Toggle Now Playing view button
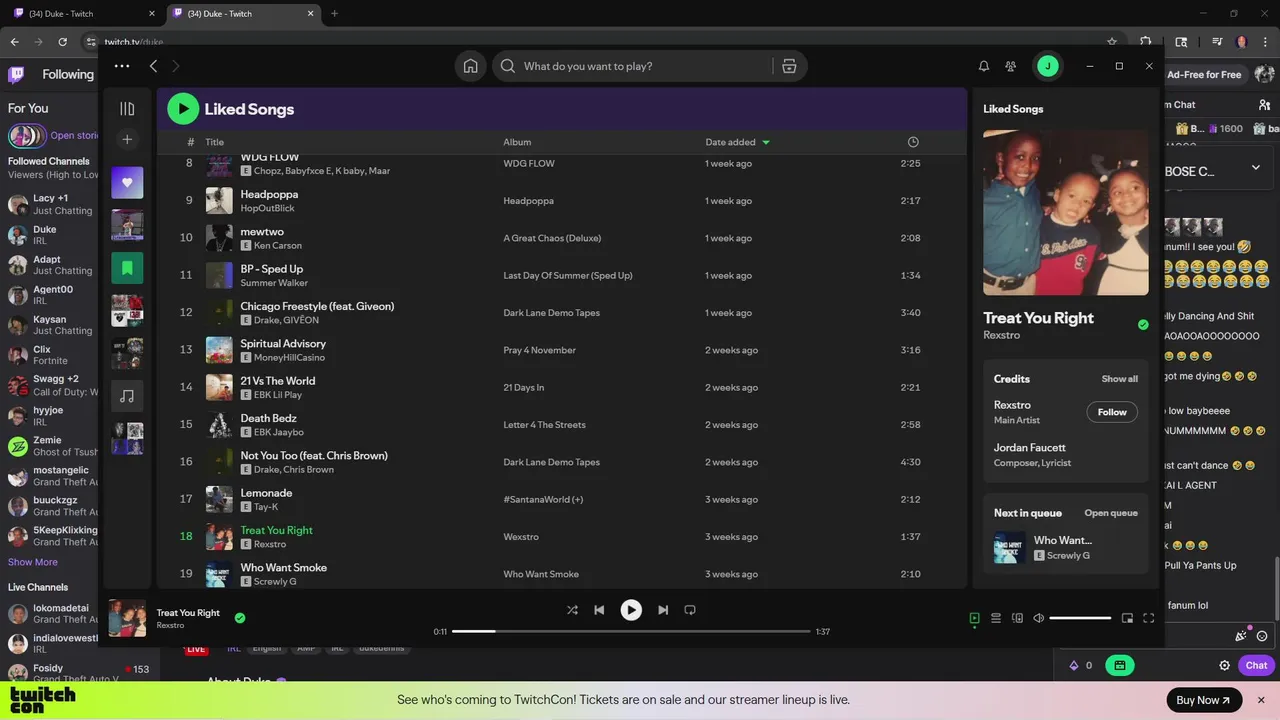 [x=975, y=618]
